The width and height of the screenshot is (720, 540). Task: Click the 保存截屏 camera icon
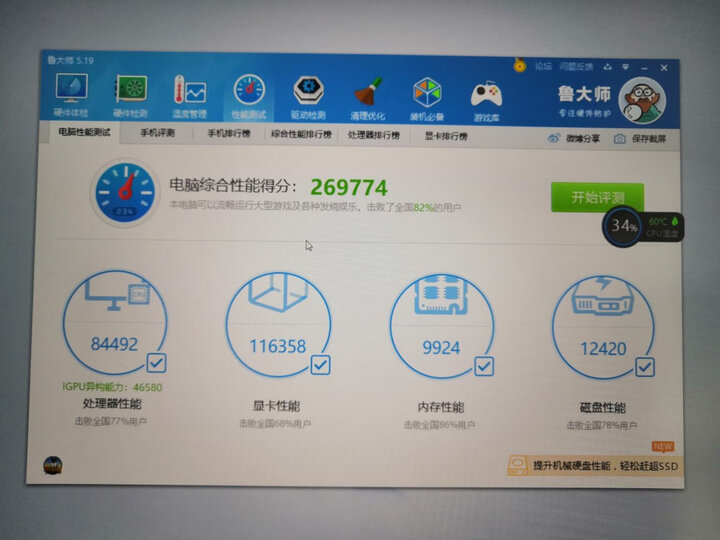click(x=619, y=139)
